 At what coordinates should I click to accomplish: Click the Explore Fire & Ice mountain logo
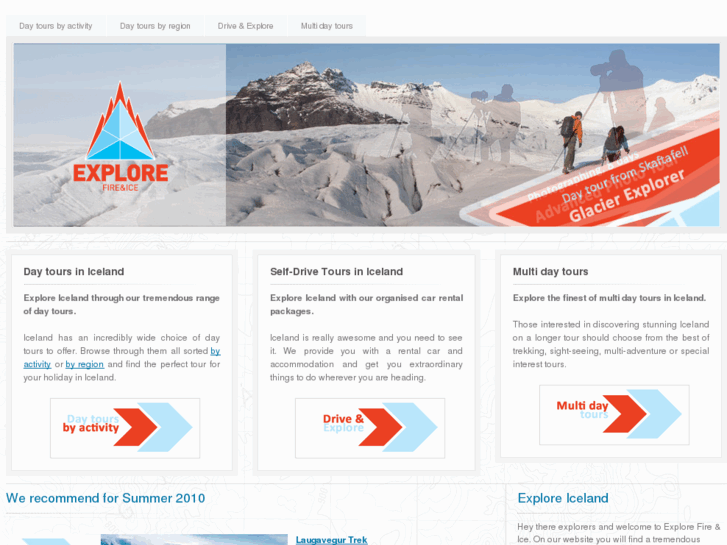(x=121, y=137)
